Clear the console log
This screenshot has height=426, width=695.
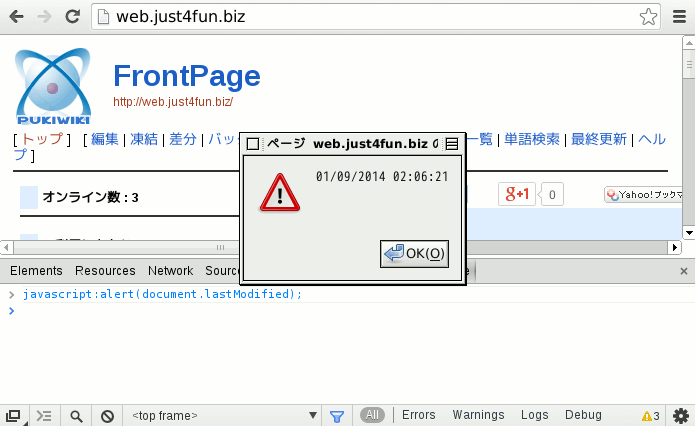click(x=107, y=415)
